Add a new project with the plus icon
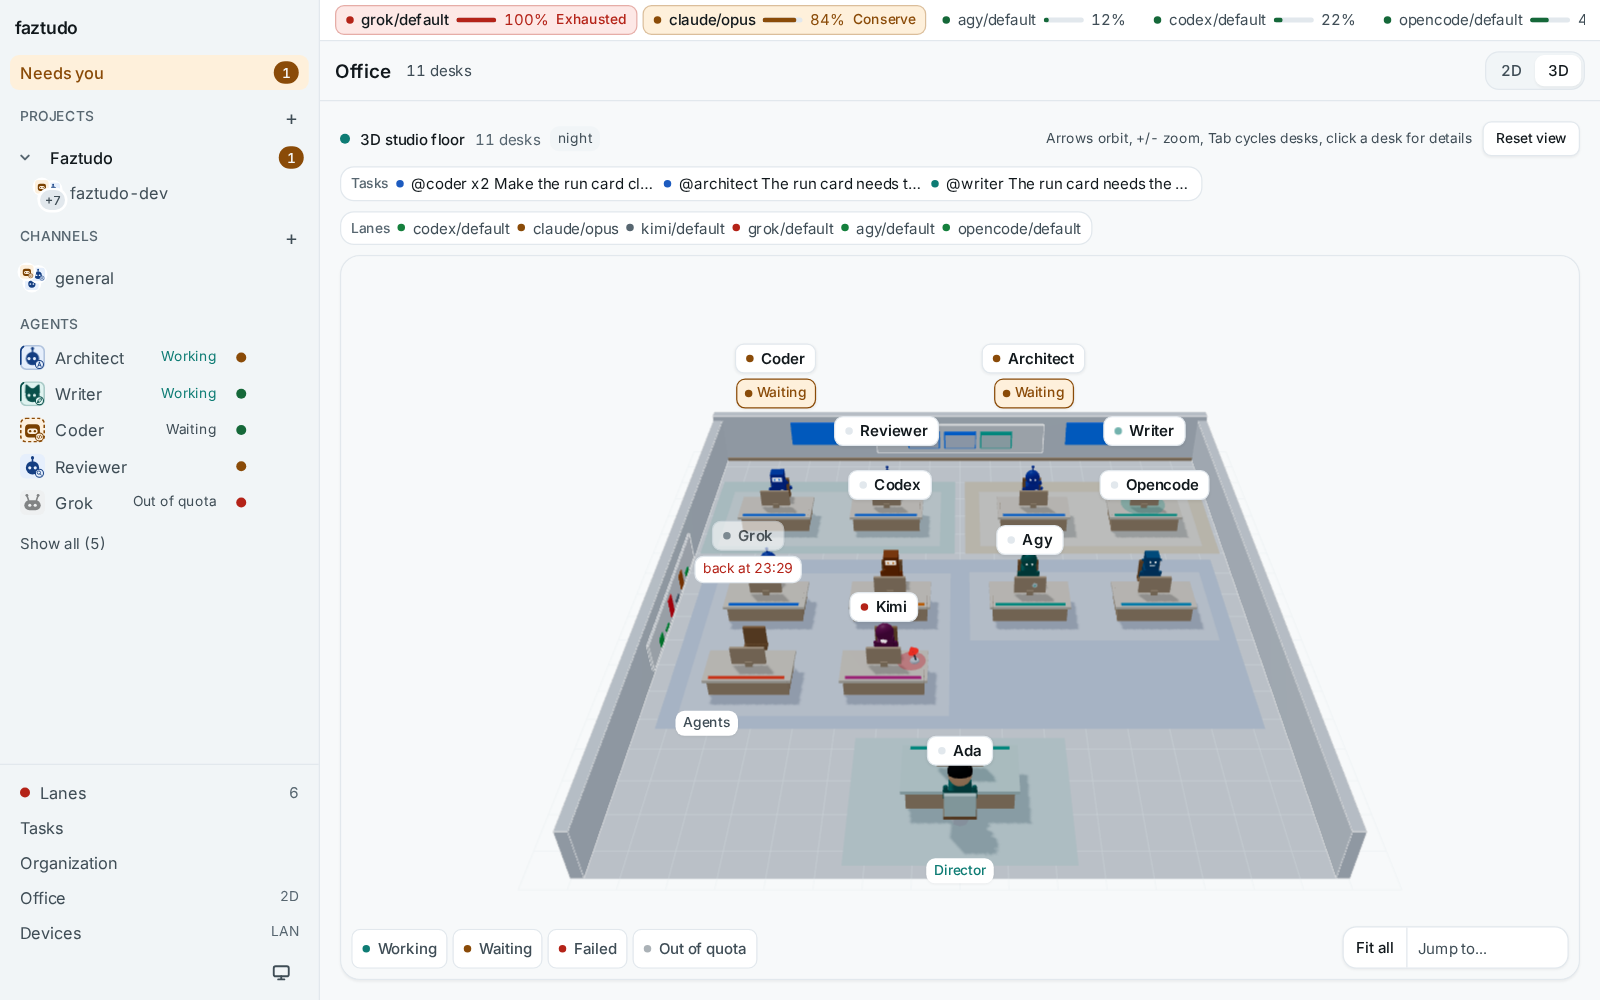Image resolution: width=1600 pixels, height=1000 pixels. point(291,119)
